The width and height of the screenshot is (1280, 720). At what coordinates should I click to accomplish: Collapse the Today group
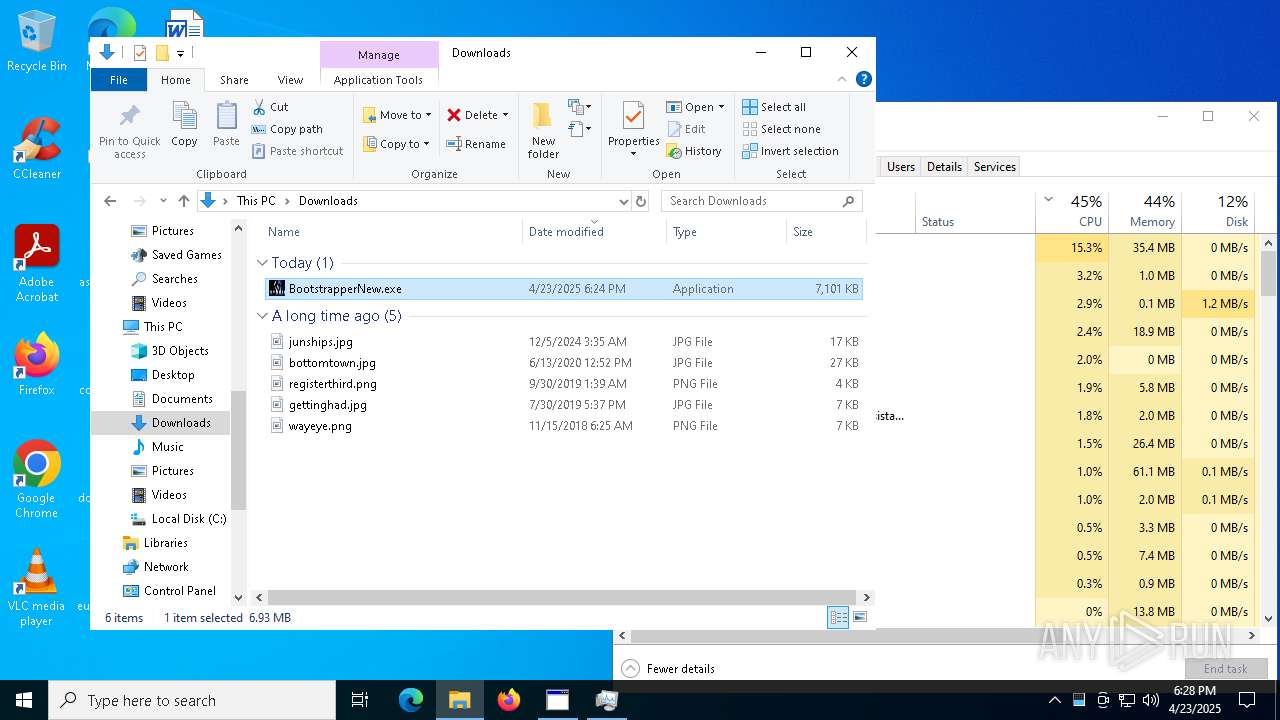point(263,263)
